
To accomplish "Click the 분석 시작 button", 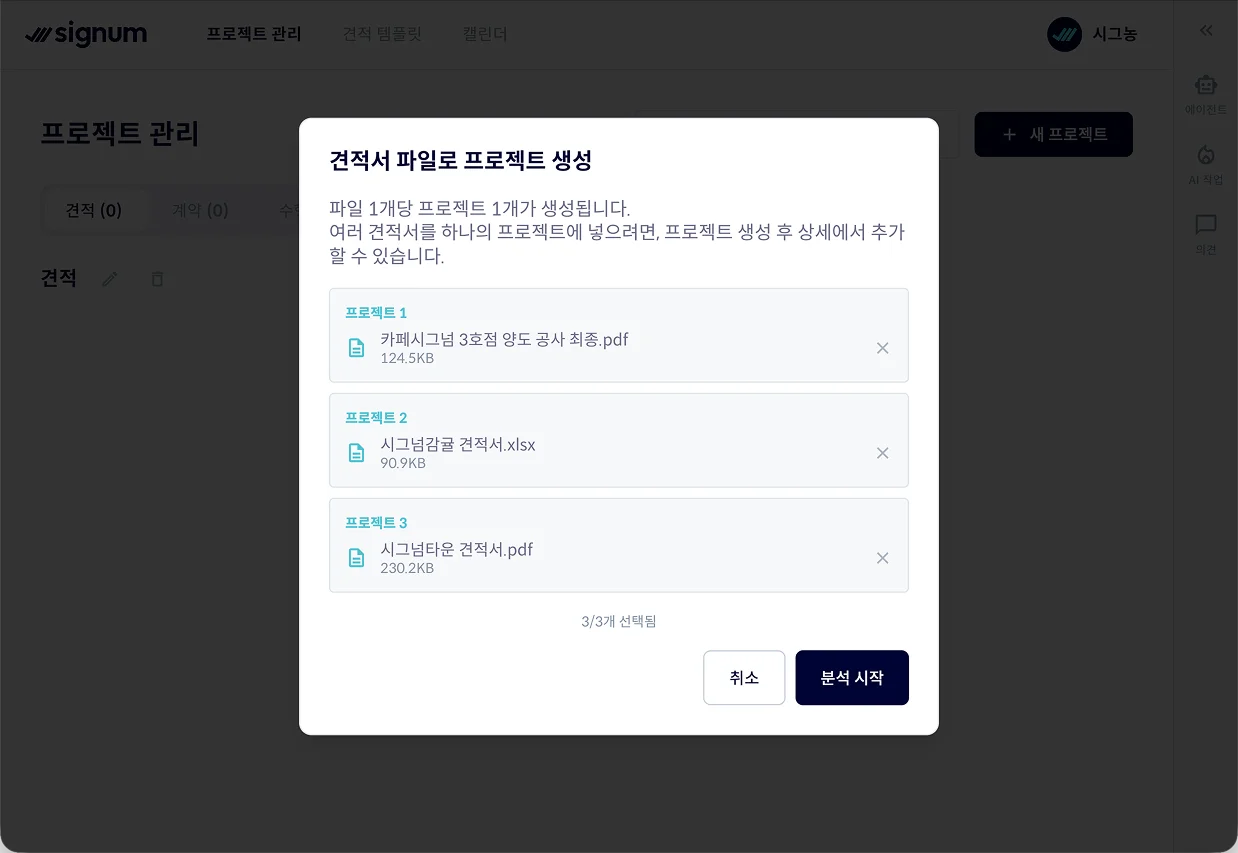I will coord(852,677).
